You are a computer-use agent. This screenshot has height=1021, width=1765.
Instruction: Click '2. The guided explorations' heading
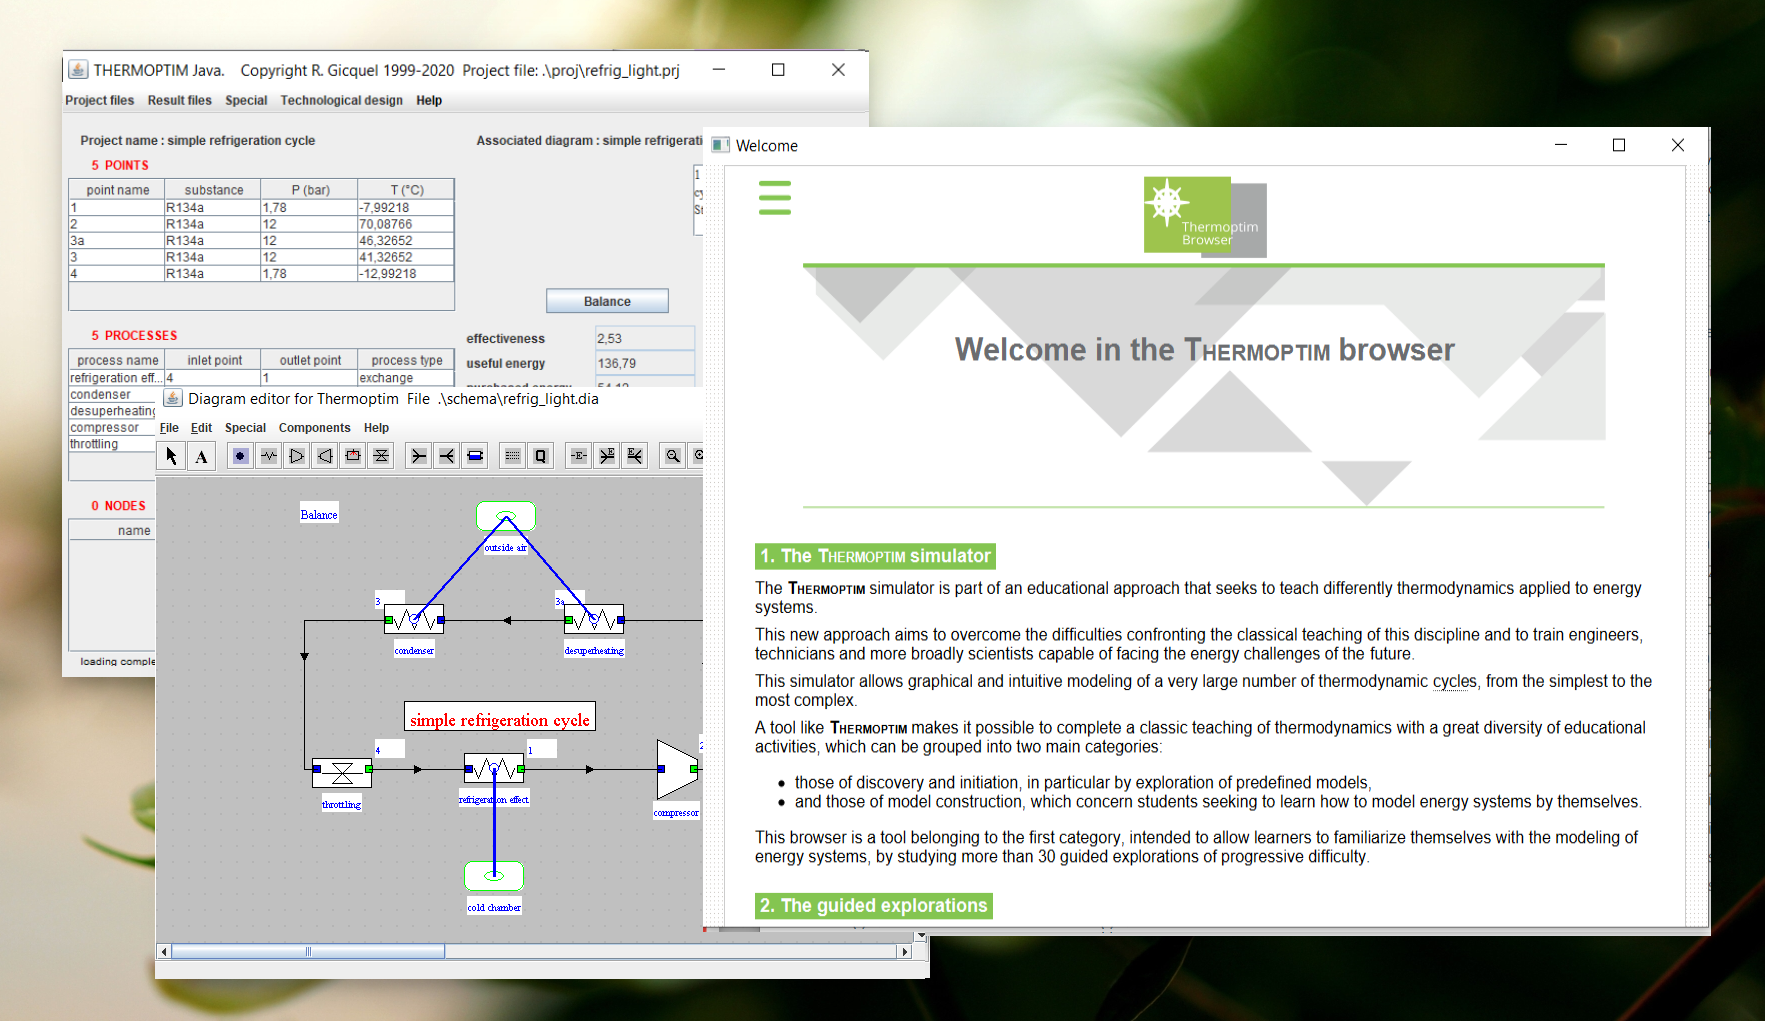coord(874,906)
